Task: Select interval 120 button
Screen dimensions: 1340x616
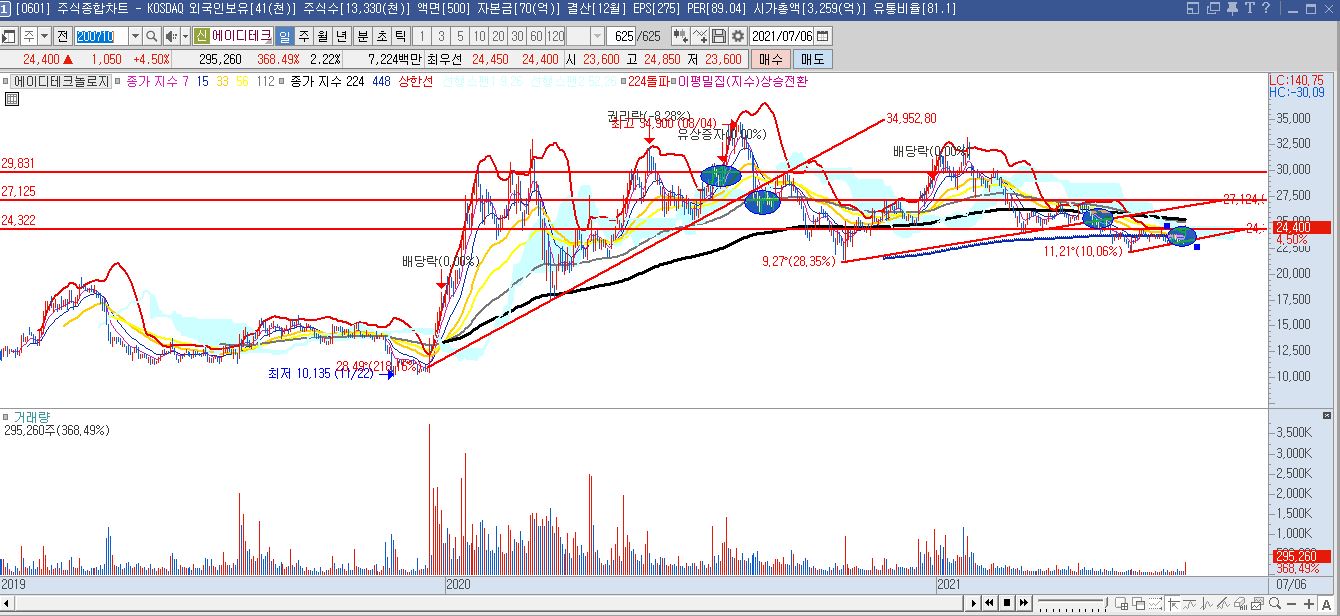Action: [555, 36]
